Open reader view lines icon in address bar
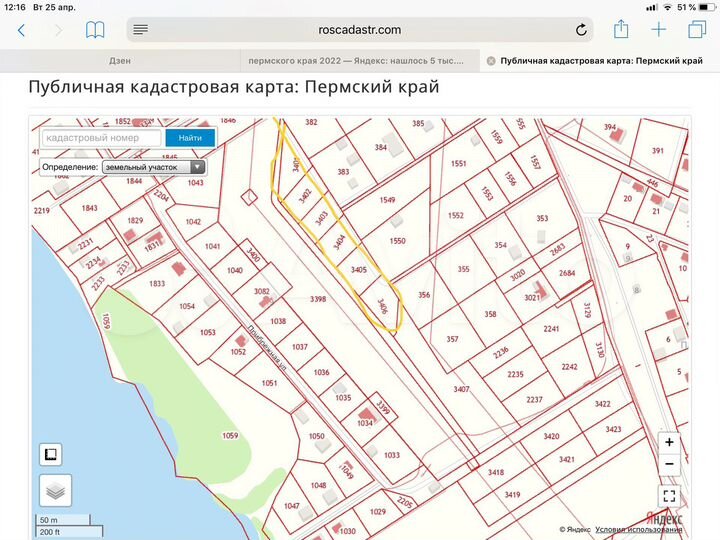The height and width of the screenshot is (540, 720). tap(141, 30)
